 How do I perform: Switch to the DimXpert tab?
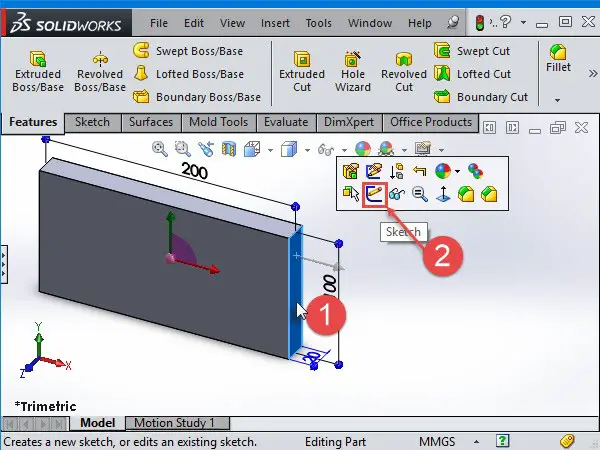pos(349,122)
